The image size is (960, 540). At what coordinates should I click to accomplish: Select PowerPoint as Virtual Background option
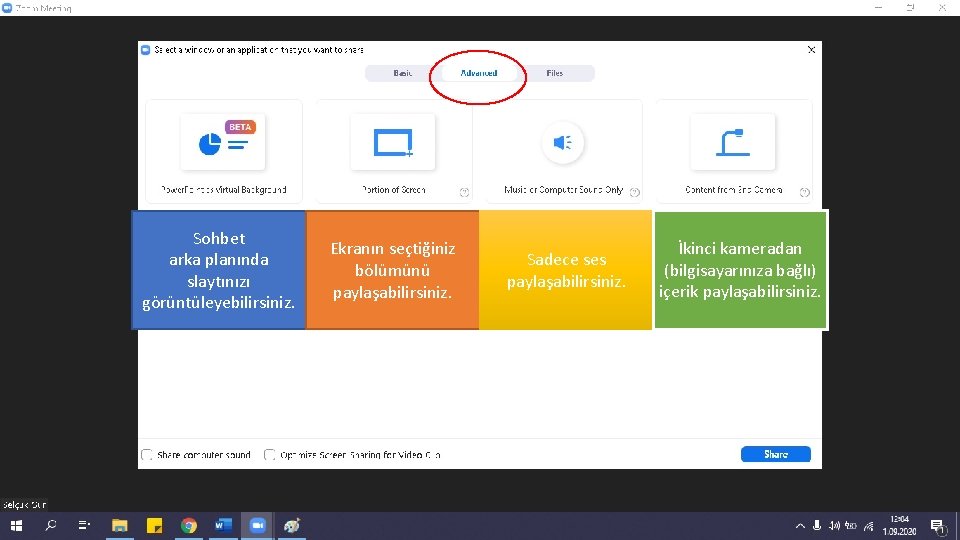(223, 151)
